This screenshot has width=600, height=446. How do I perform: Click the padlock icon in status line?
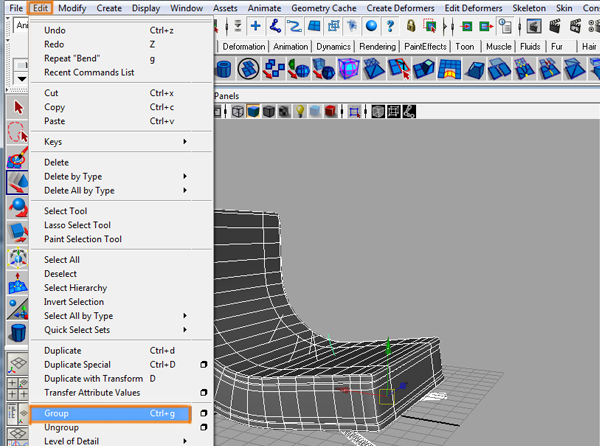[x=411, y=26]
